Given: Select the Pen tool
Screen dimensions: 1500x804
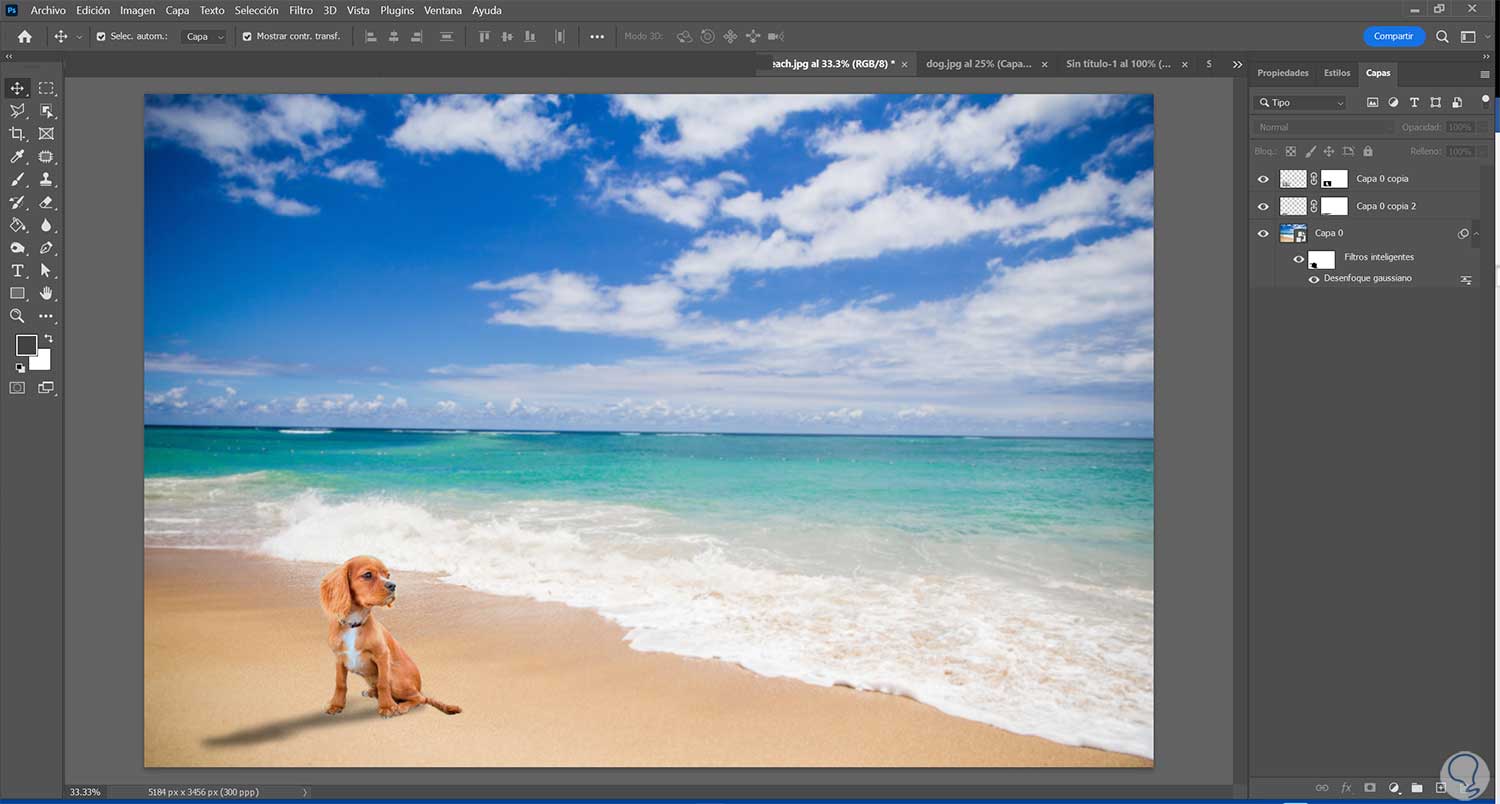Looking at the screenshot, I should [x=46, y=248].
